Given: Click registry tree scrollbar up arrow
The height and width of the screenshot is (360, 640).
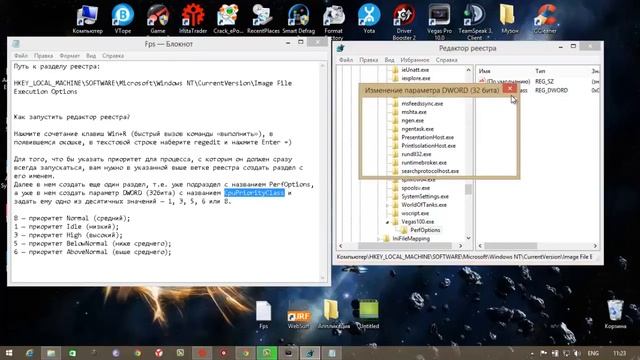Looking at the screenshot, I should click(468, 70).
